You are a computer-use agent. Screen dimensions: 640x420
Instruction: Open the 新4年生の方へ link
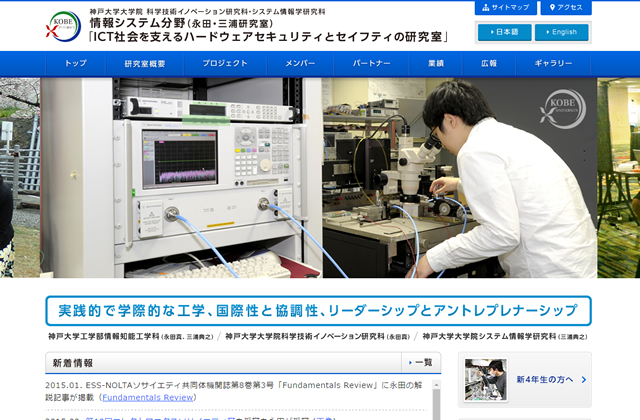[545, 380]
